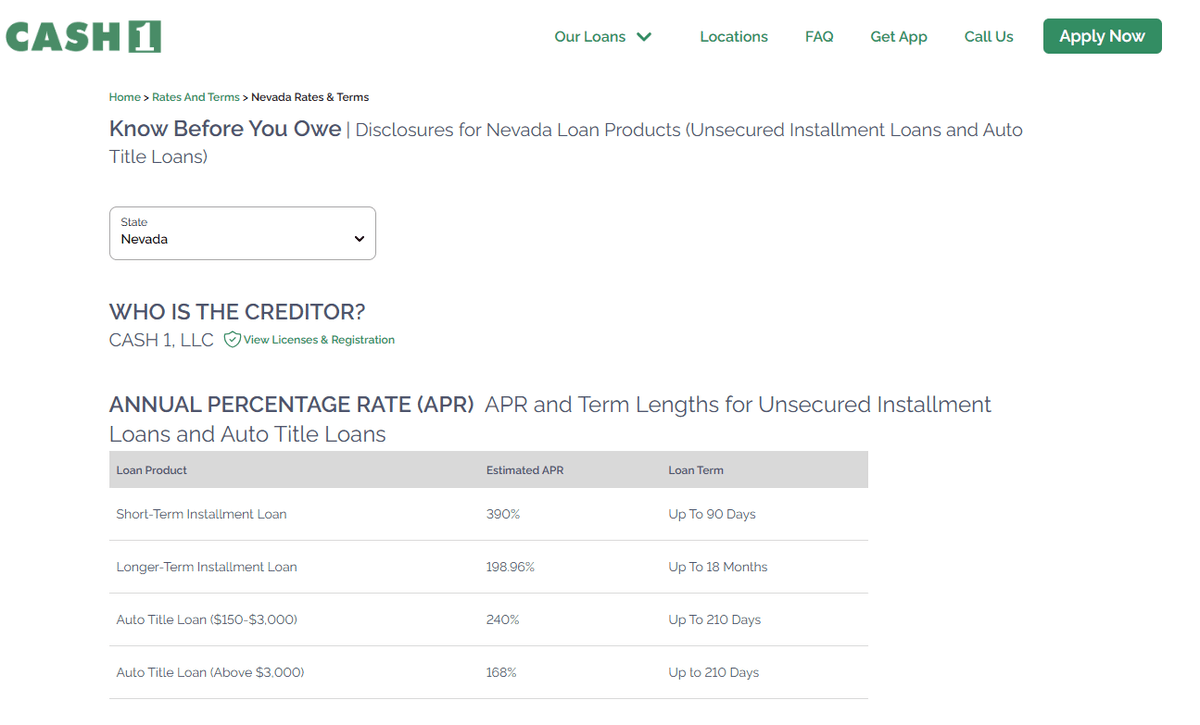Open the Our Loans menu
The width and height of the screenshot is (1200, 725).
(603, 37)
